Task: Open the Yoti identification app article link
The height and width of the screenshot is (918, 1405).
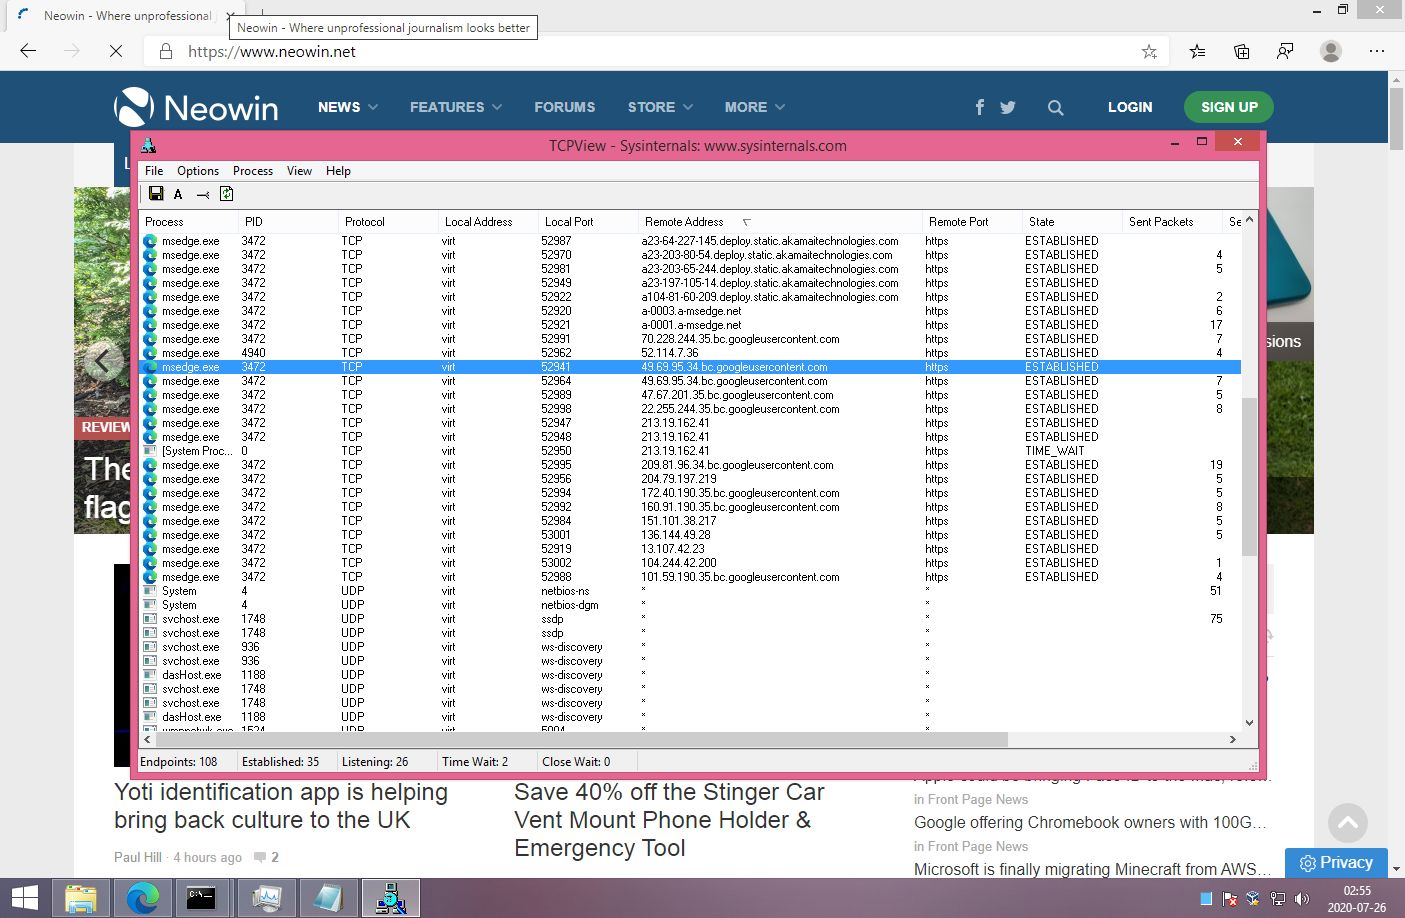Action: pyautogui.click(x=281, y=806)
